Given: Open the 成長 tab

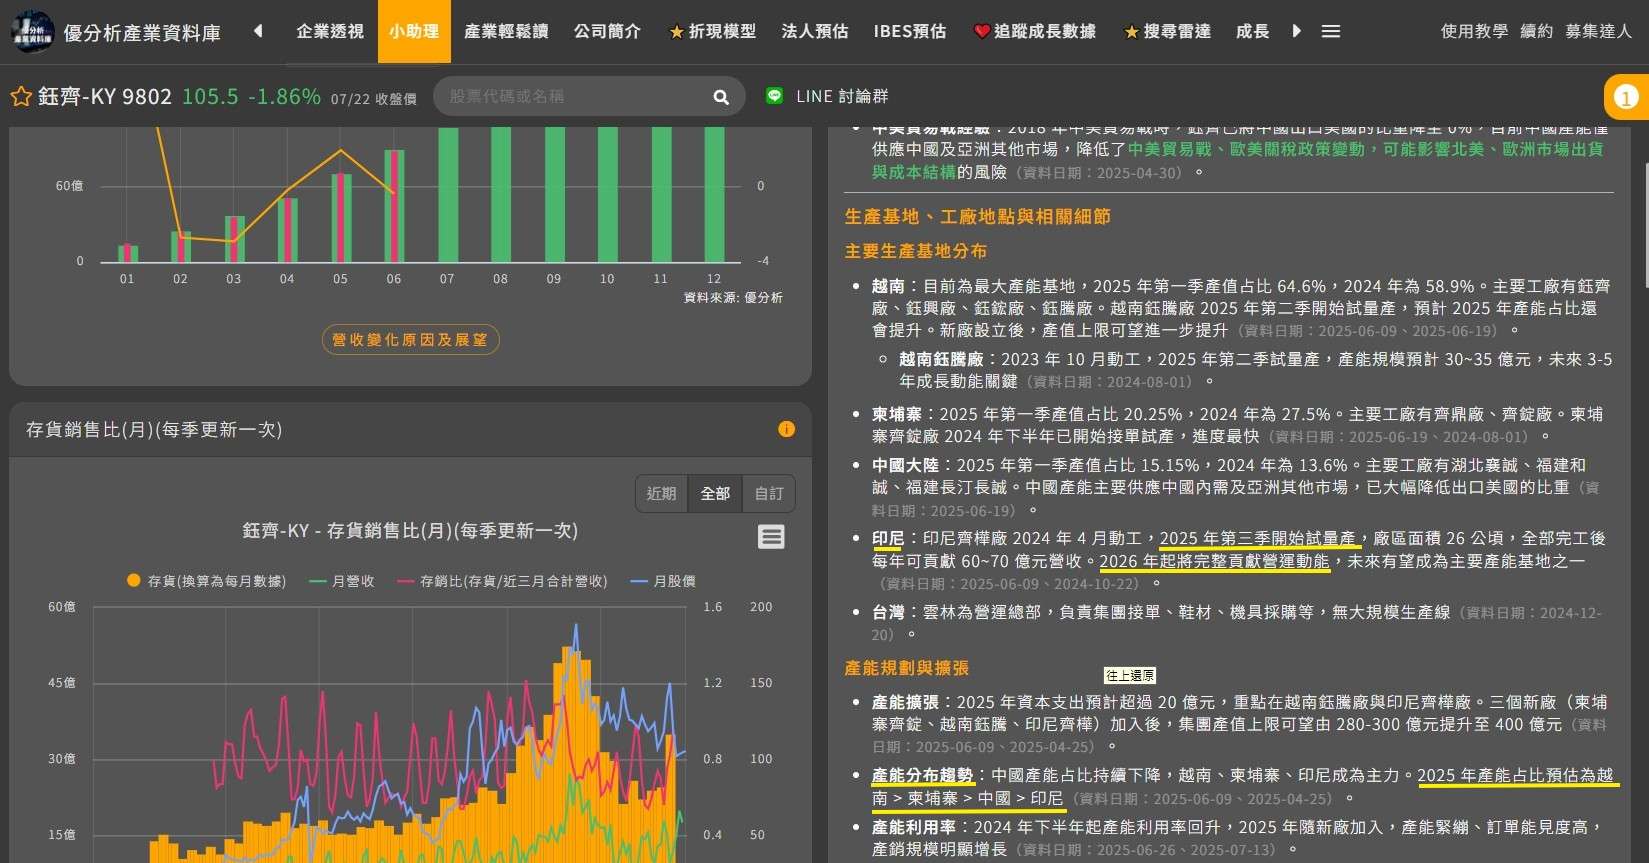Looking at the screenshot, I should click(x=1252, y=32).
